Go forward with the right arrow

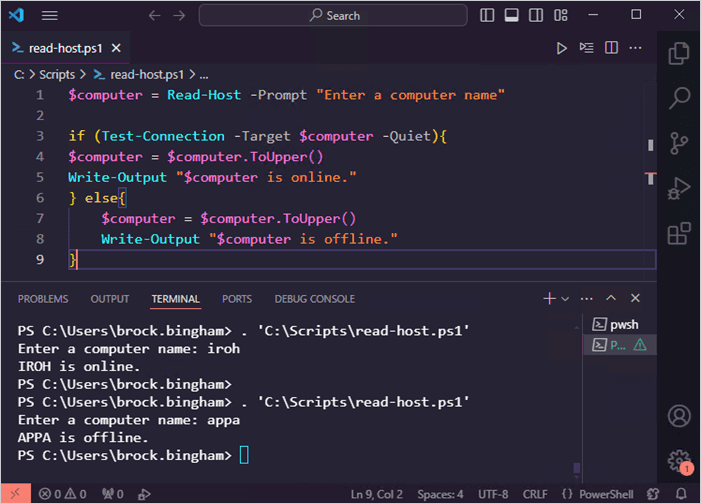[x=179, y=16]
